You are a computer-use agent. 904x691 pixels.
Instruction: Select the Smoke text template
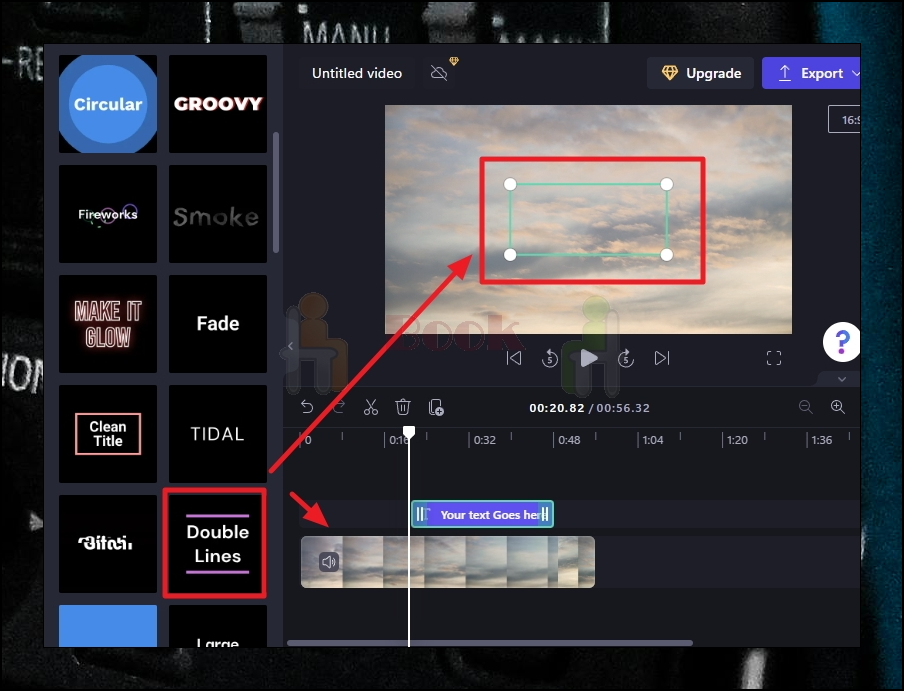tap(218, 214)
